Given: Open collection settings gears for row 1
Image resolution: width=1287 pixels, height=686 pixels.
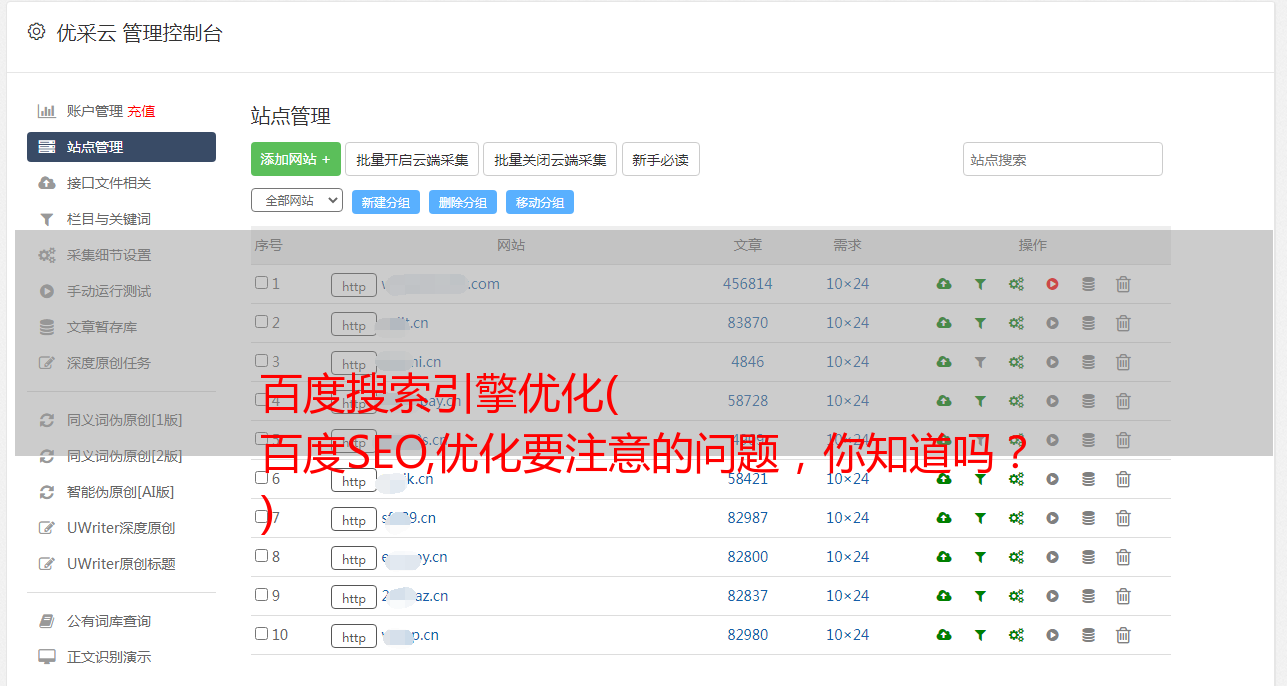Looking at the screenshot, I should coord(1016,284).
